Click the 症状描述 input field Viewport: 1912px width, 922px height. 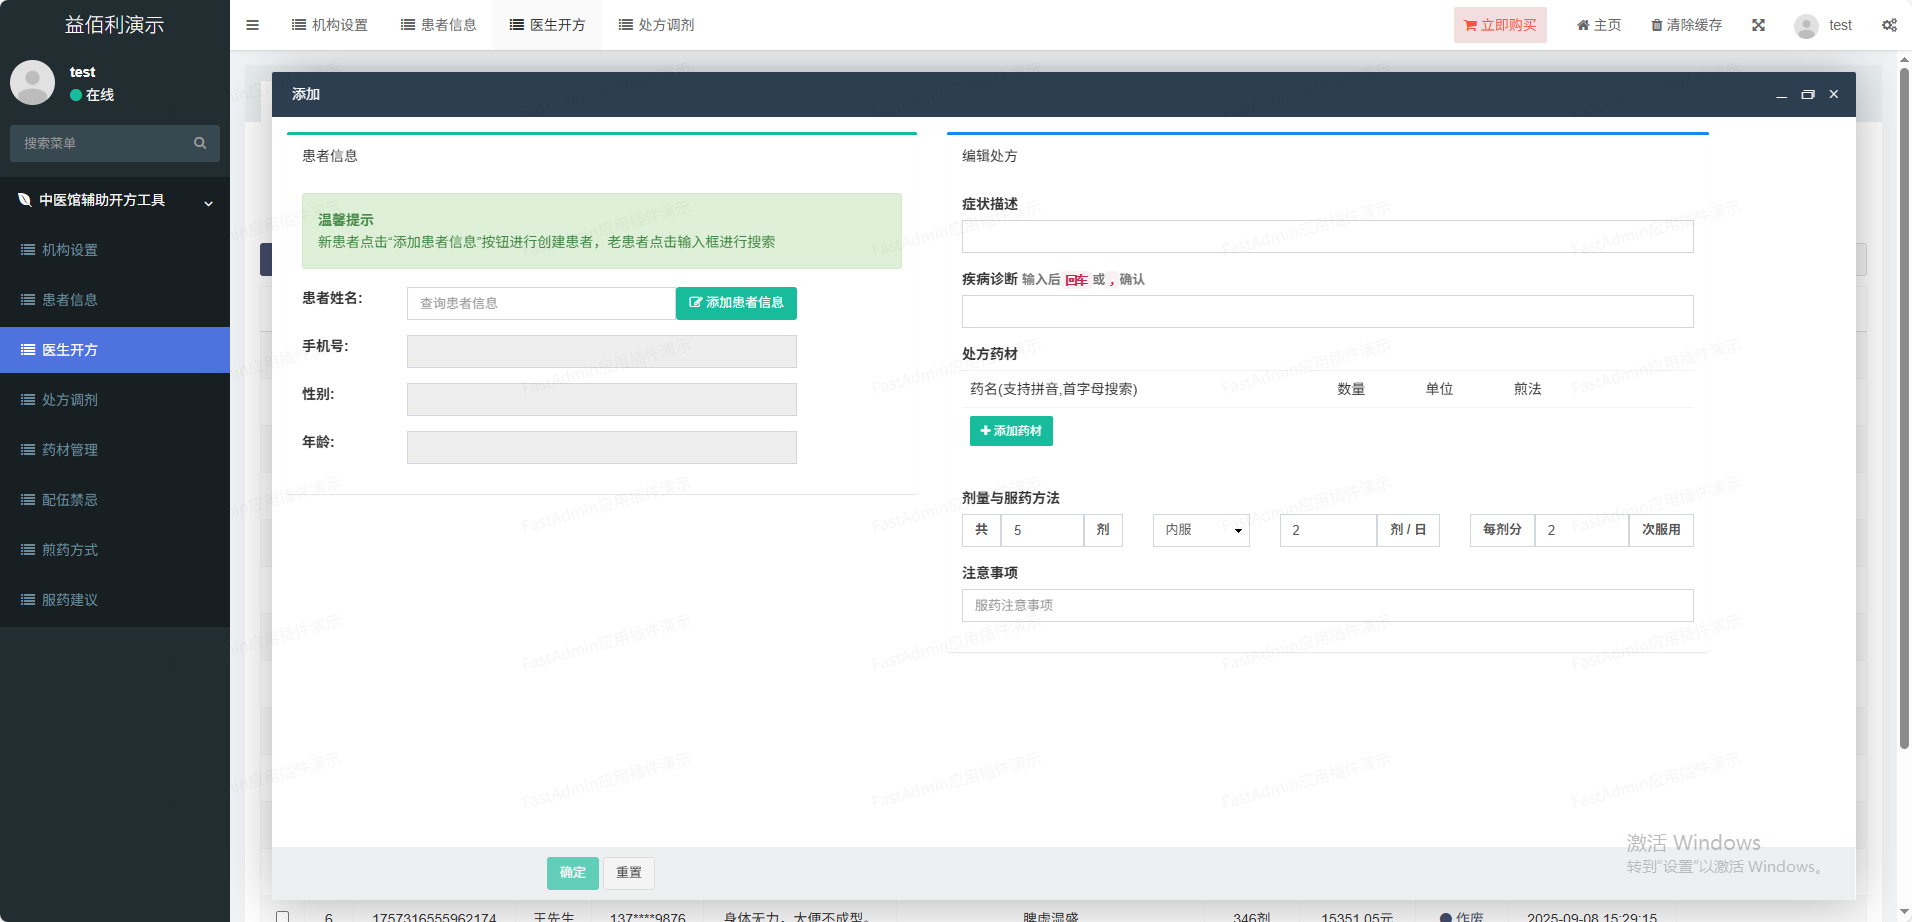pos(1327,237)
